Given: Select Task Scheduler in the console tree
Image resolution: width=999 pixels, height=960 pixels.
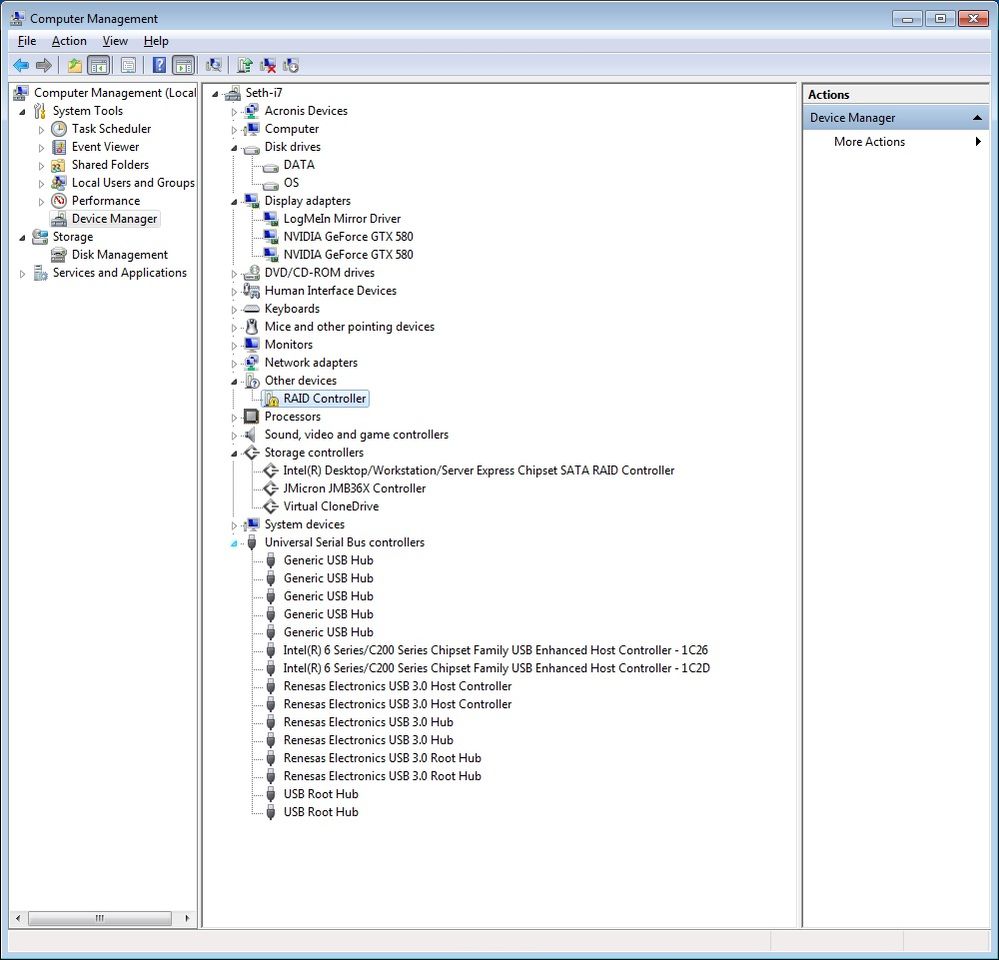Looking at the screenshot, I should coord(111,129).
